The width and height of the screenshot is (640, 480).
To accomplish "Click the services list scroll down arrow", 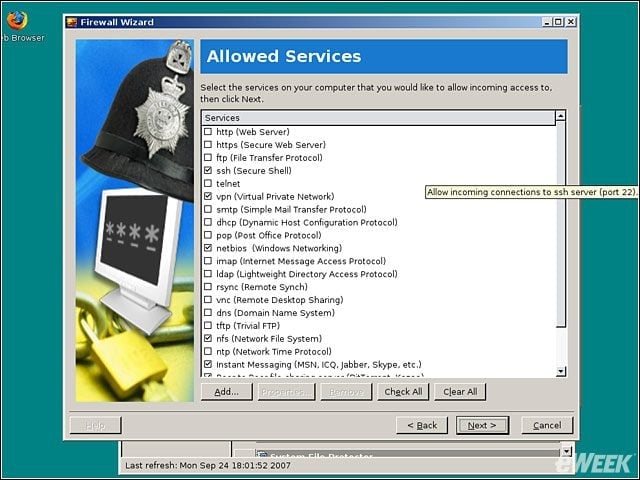I will point(561,371).
